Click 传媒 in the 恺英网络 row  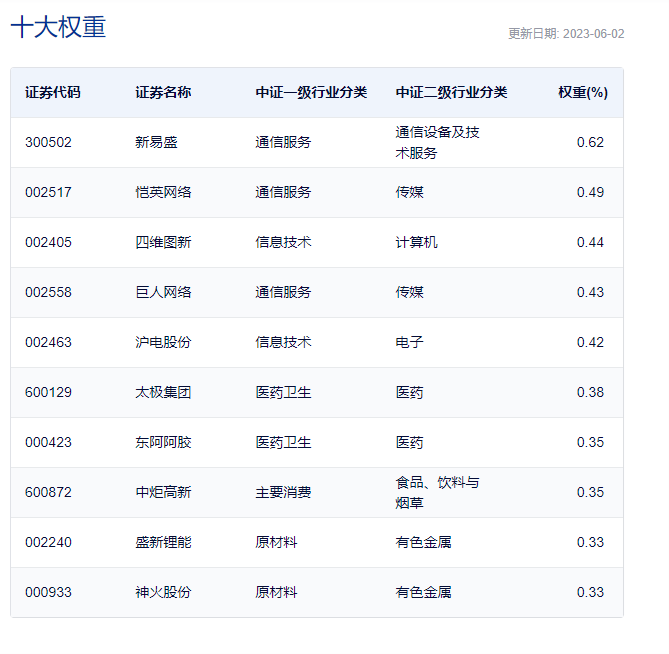410,192
